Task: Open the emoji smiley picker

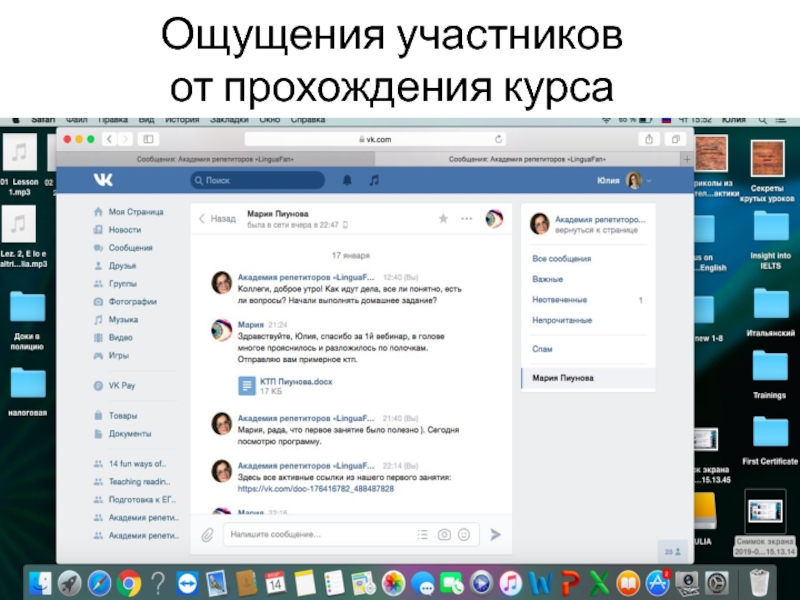Action: coord(464,535)
